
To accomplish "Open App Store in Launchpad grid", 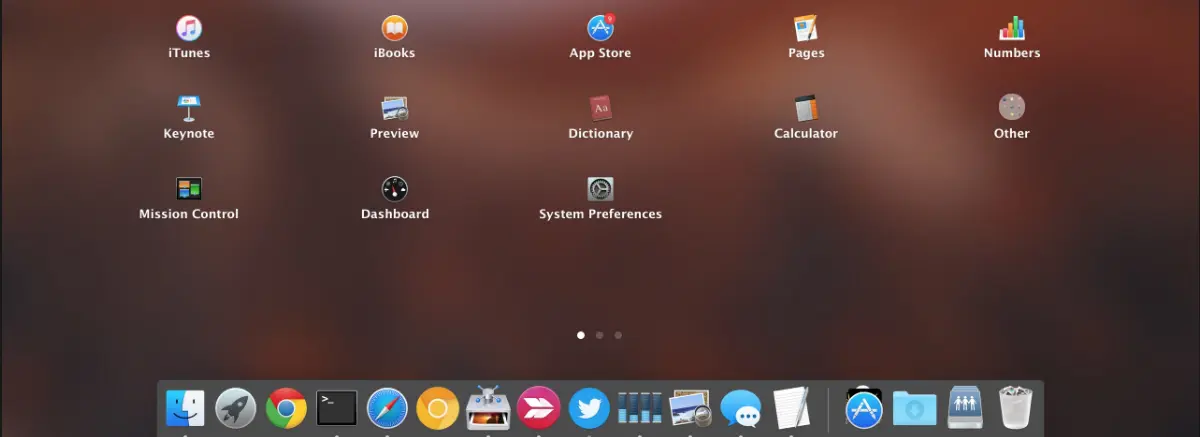I will tap(600, 28).
